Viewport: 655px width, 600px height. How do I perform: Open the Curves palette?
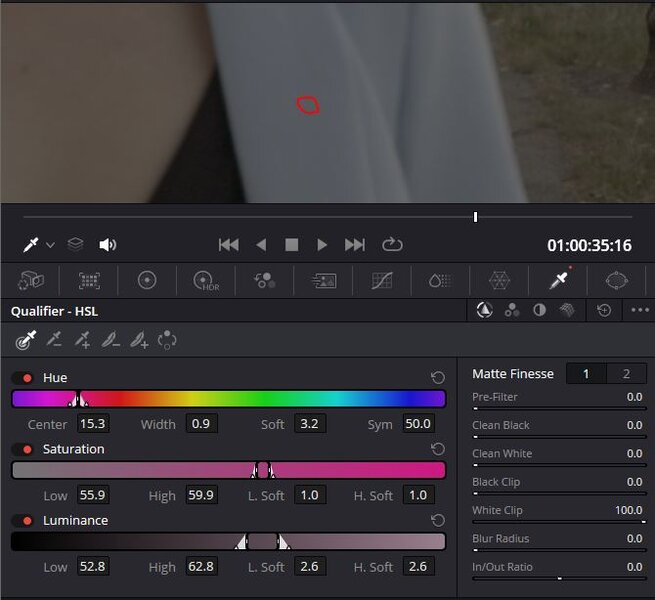[x=382, y=281]
